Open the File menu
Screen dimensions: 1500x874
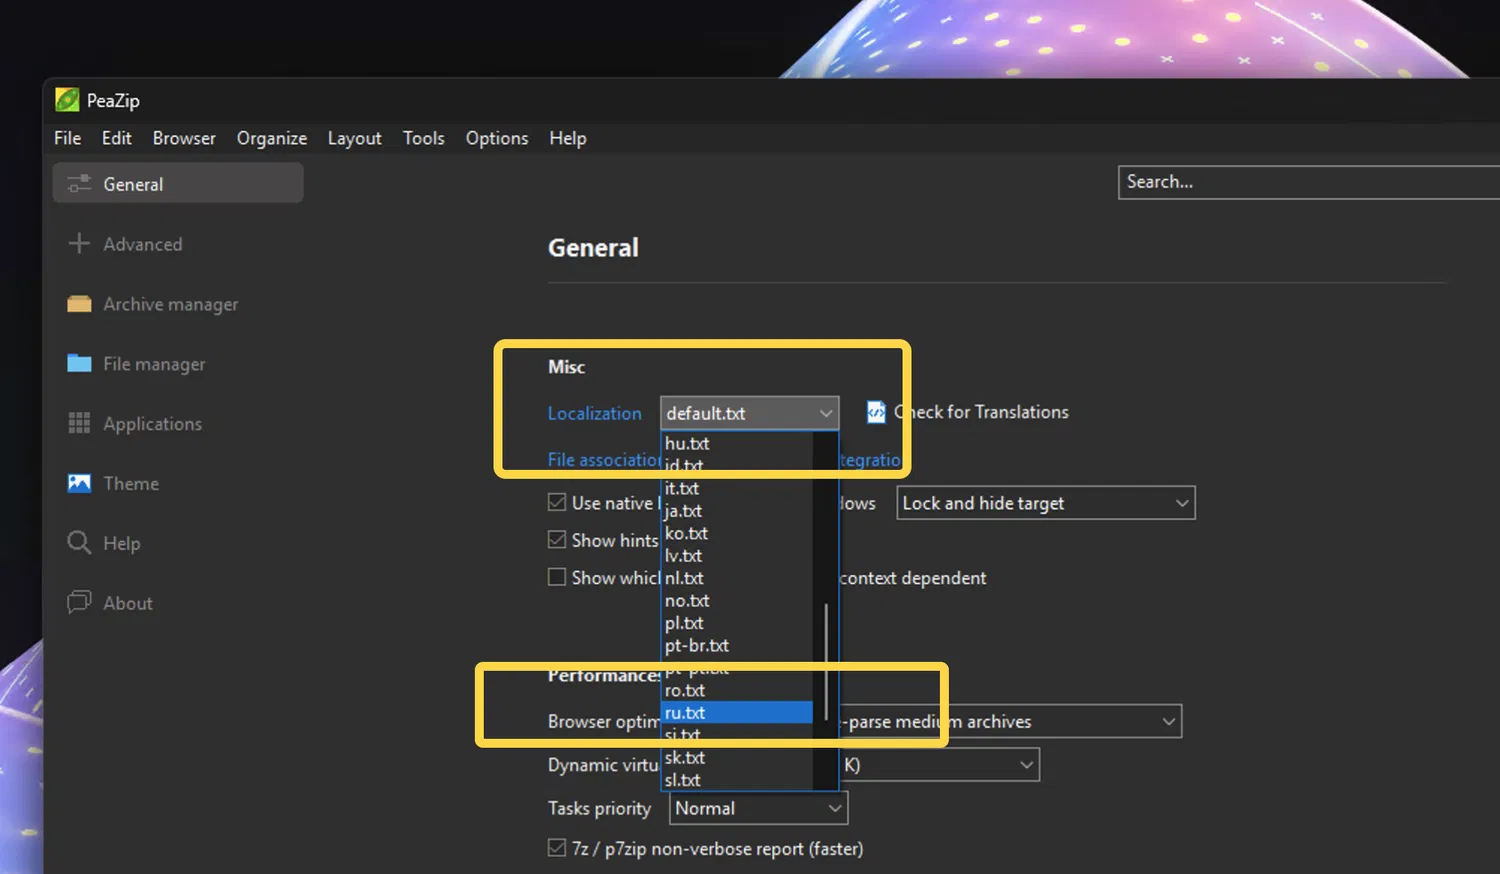[68, 138]
